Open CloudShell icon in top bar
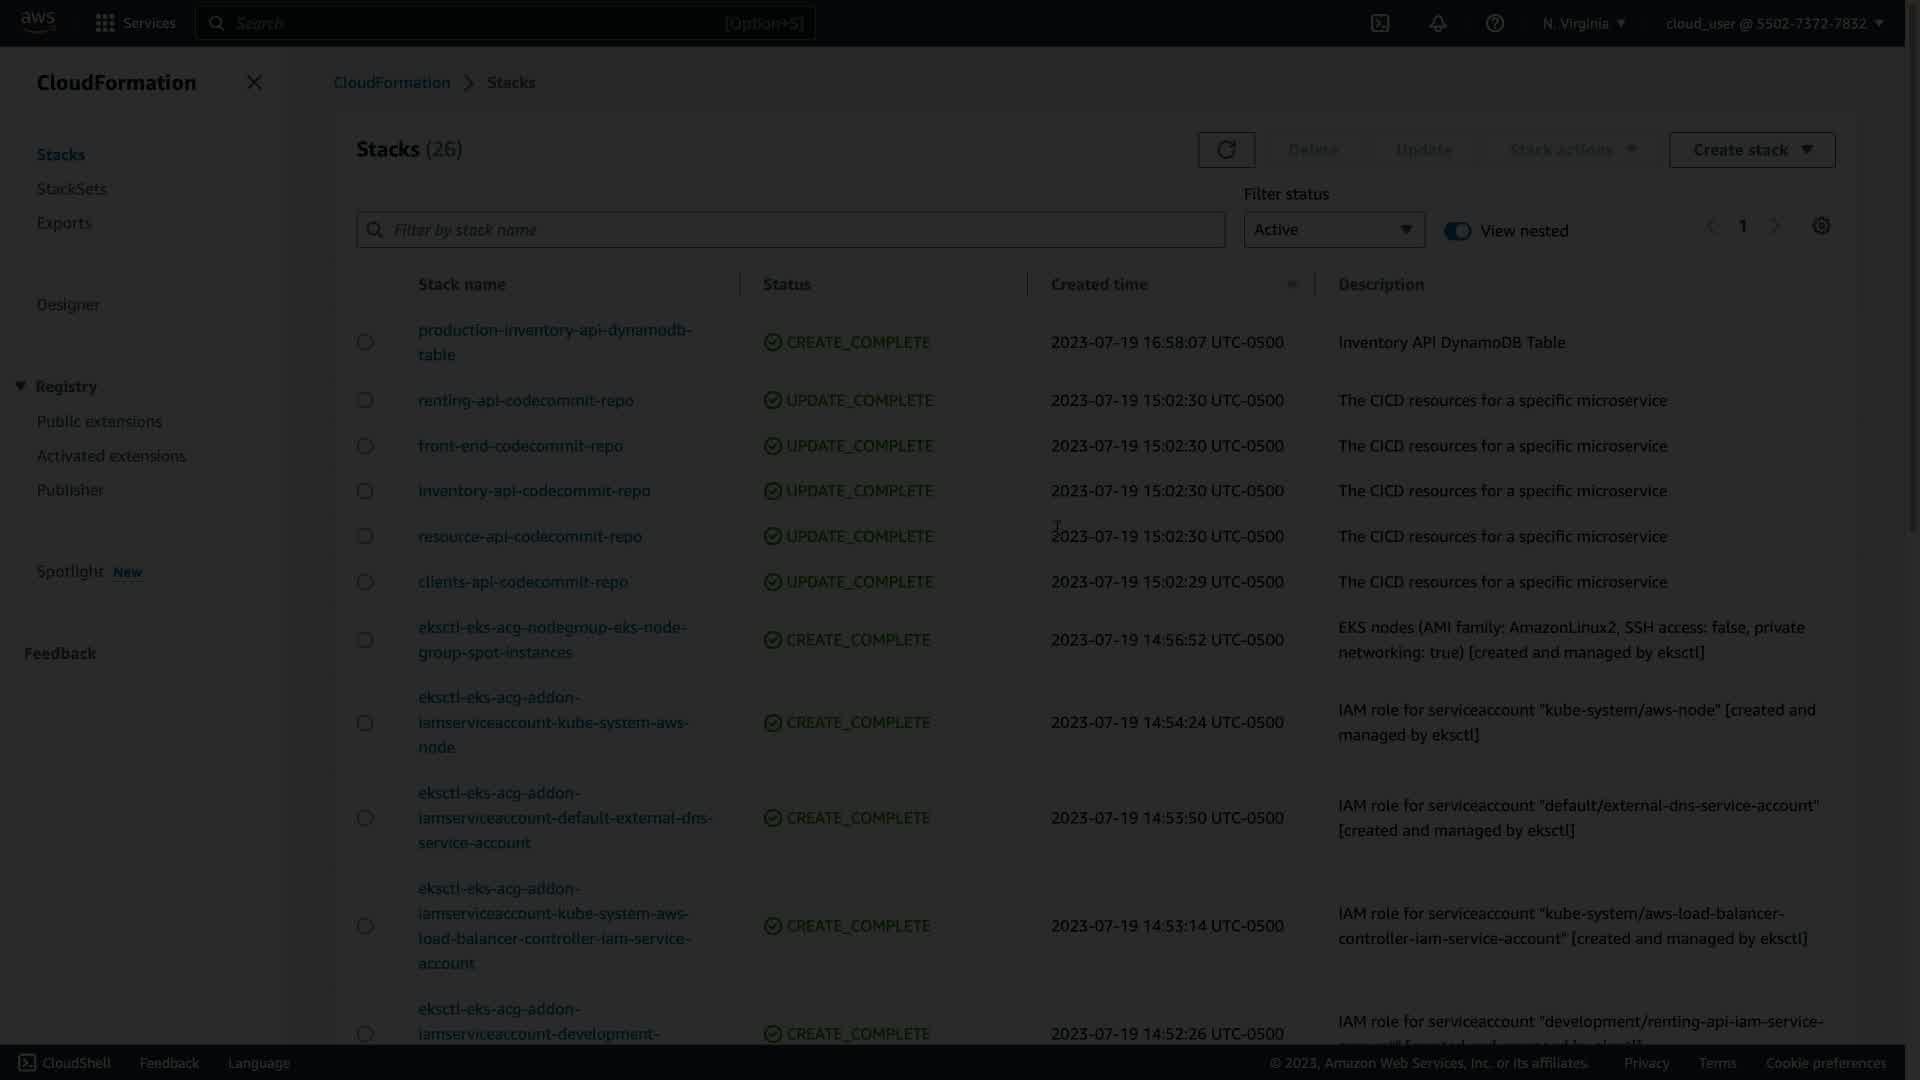The height and width of the screenshot is (1080, 1920). click(1380, 23)
